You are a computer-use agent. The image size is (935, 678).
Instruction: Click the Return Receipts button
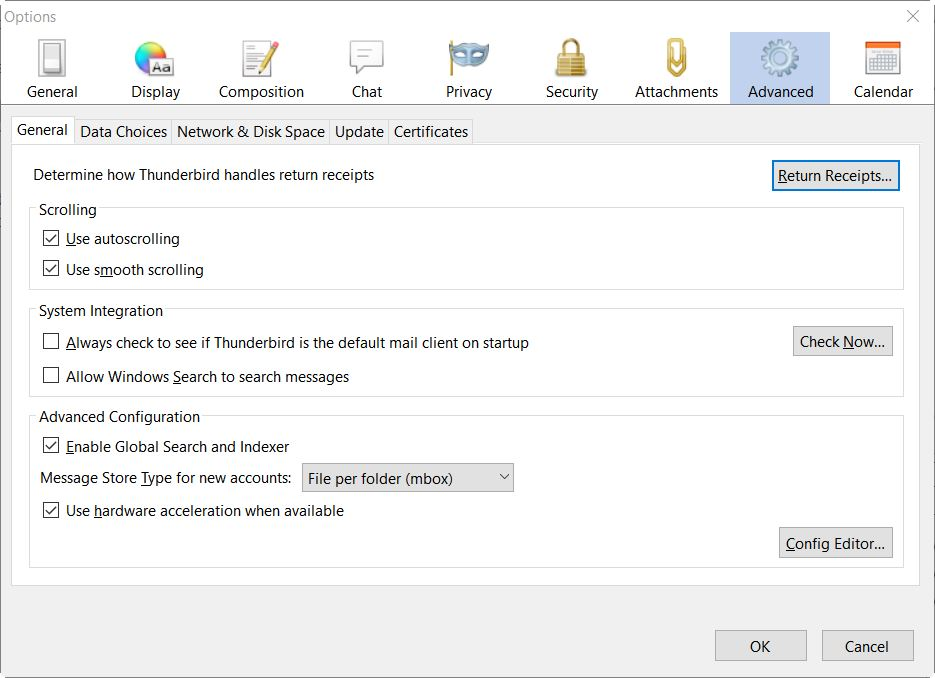(x=835, y=176)
